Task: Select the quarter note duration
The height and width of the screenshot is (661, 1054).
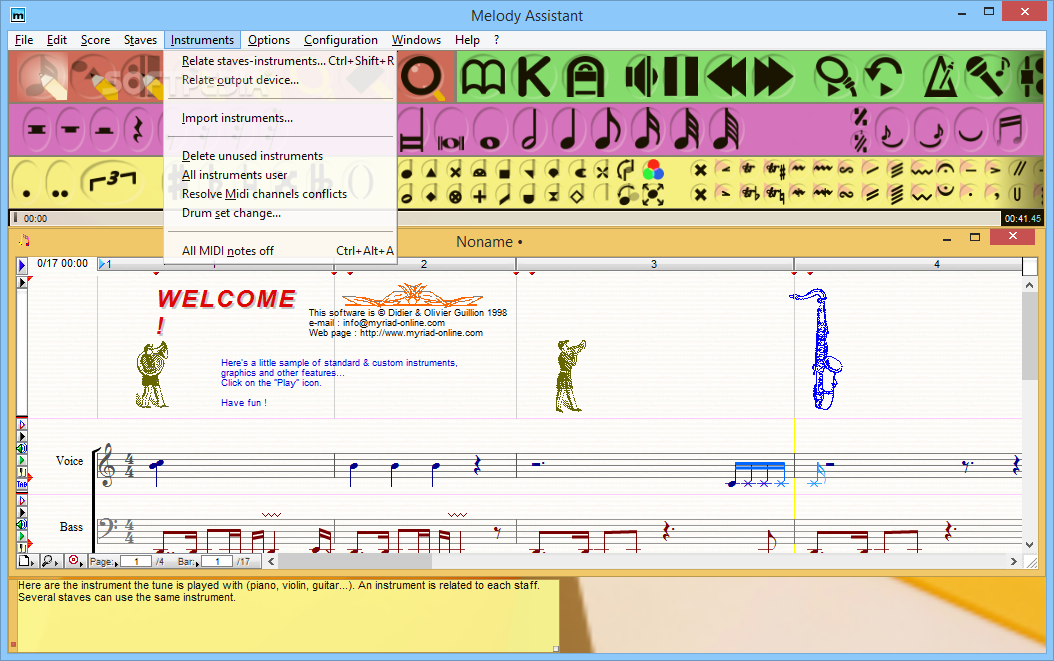Action: pyautogui.click(x=569, y=129)
